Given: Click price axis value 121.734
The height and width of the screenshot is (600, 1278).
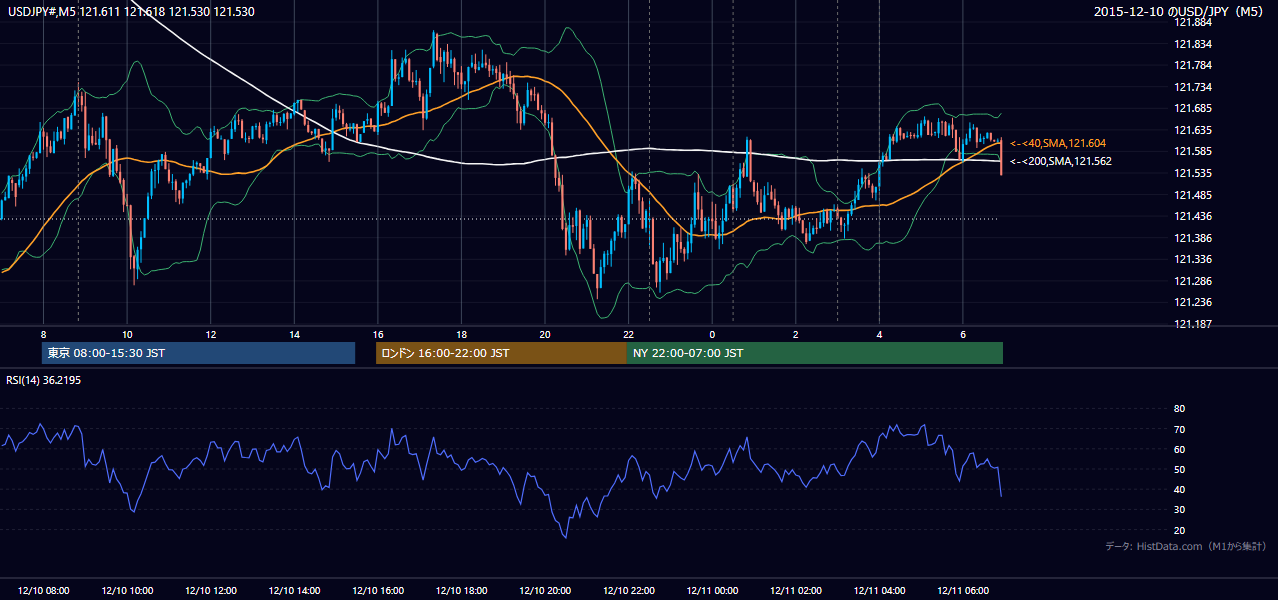Looking at the screenshot, I should pos(1194,87).
